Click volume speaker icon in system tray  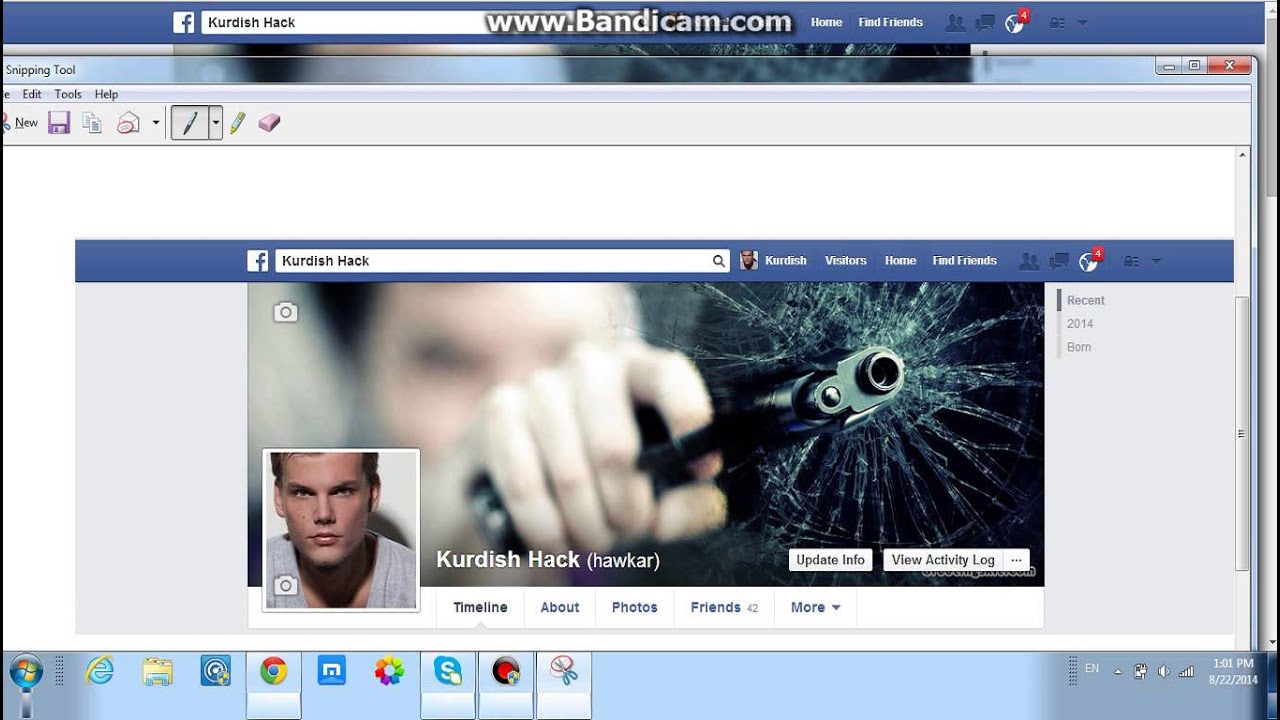[1163, 672]
